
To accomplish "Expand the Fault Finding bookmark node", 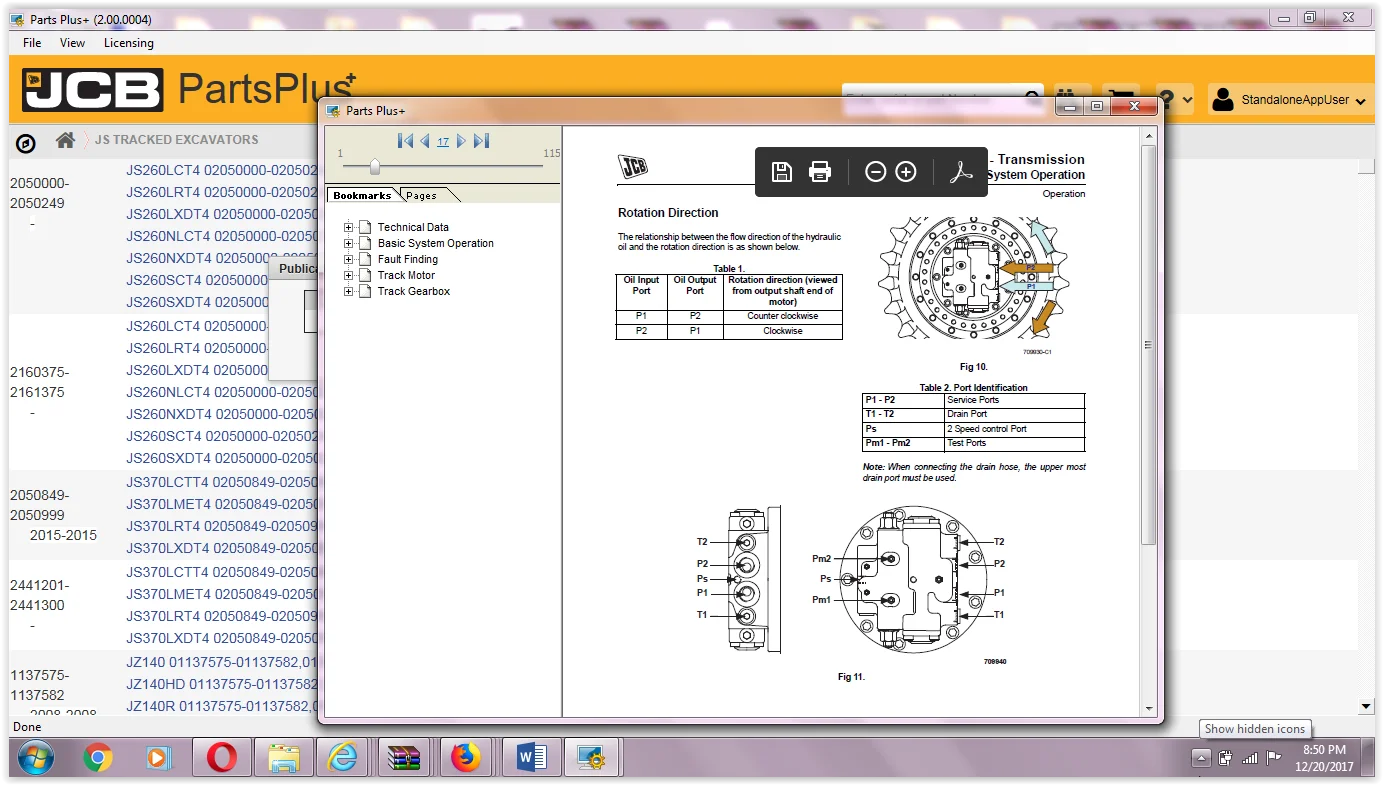I will pyautogui.click(x=349, y=259).
